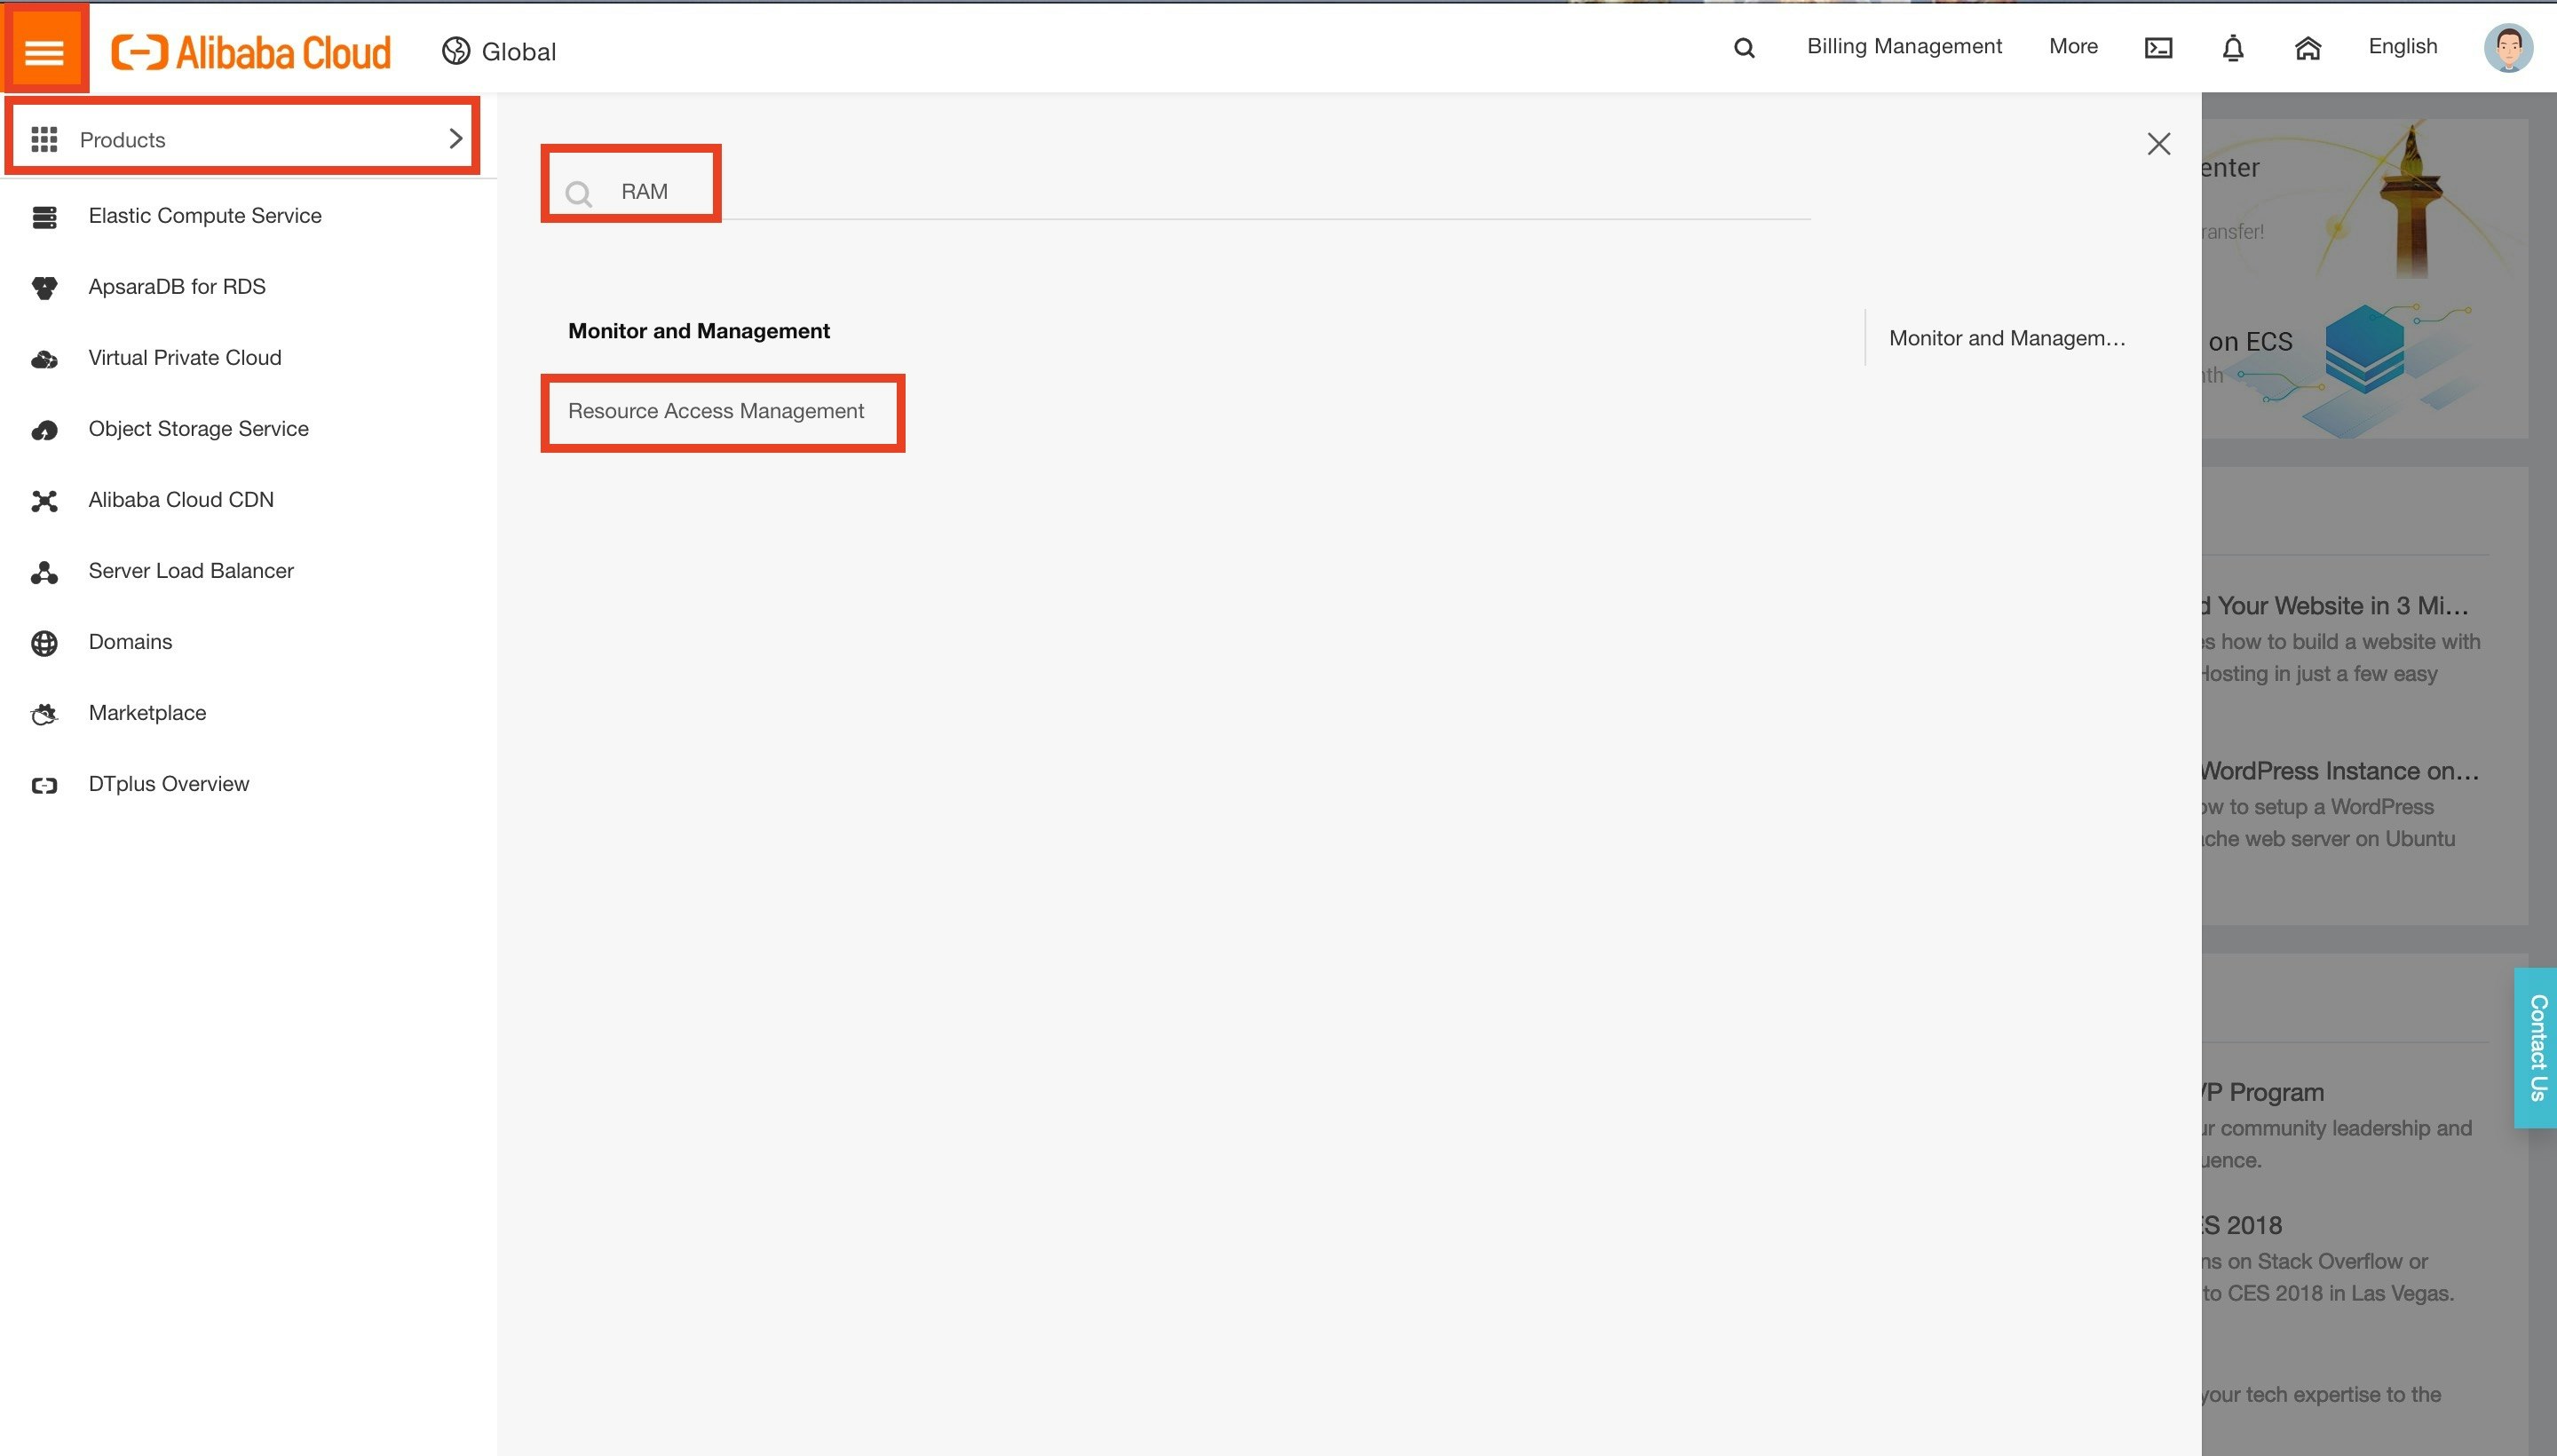Open Server Load Balancer

click(x=191, y=570)
